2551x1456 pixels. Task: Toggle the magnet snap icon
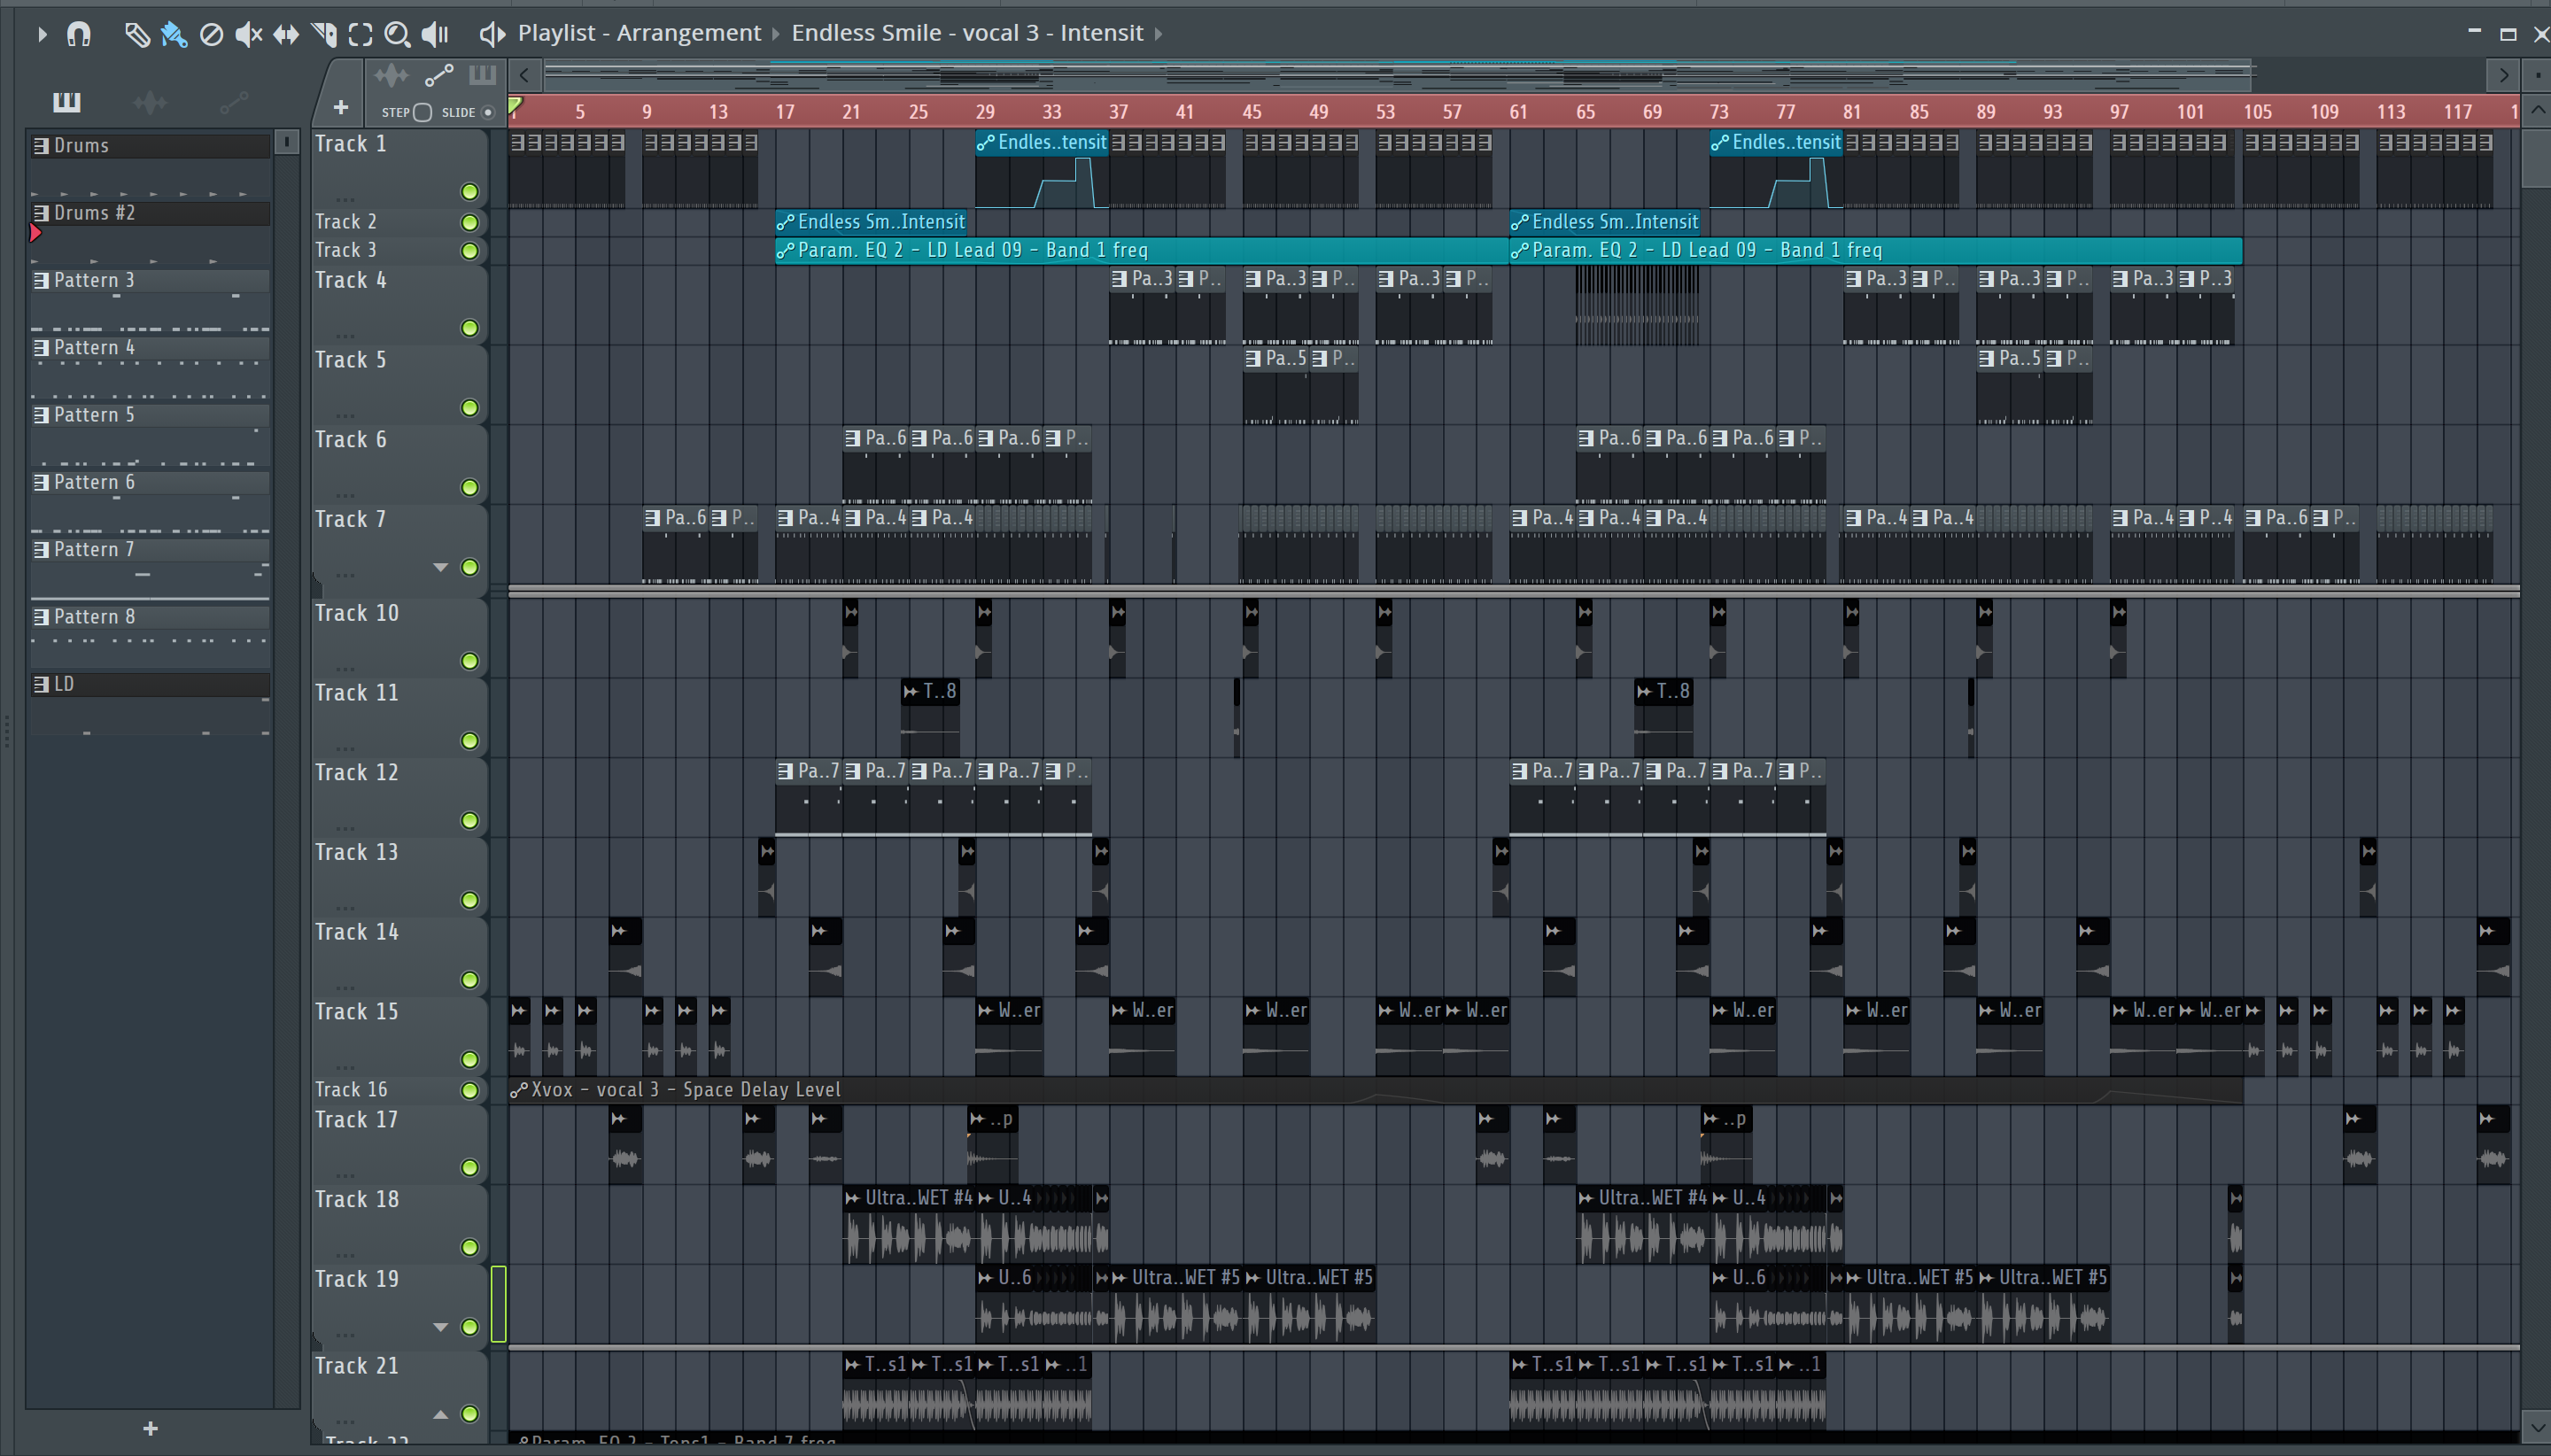tap(78, 34)
